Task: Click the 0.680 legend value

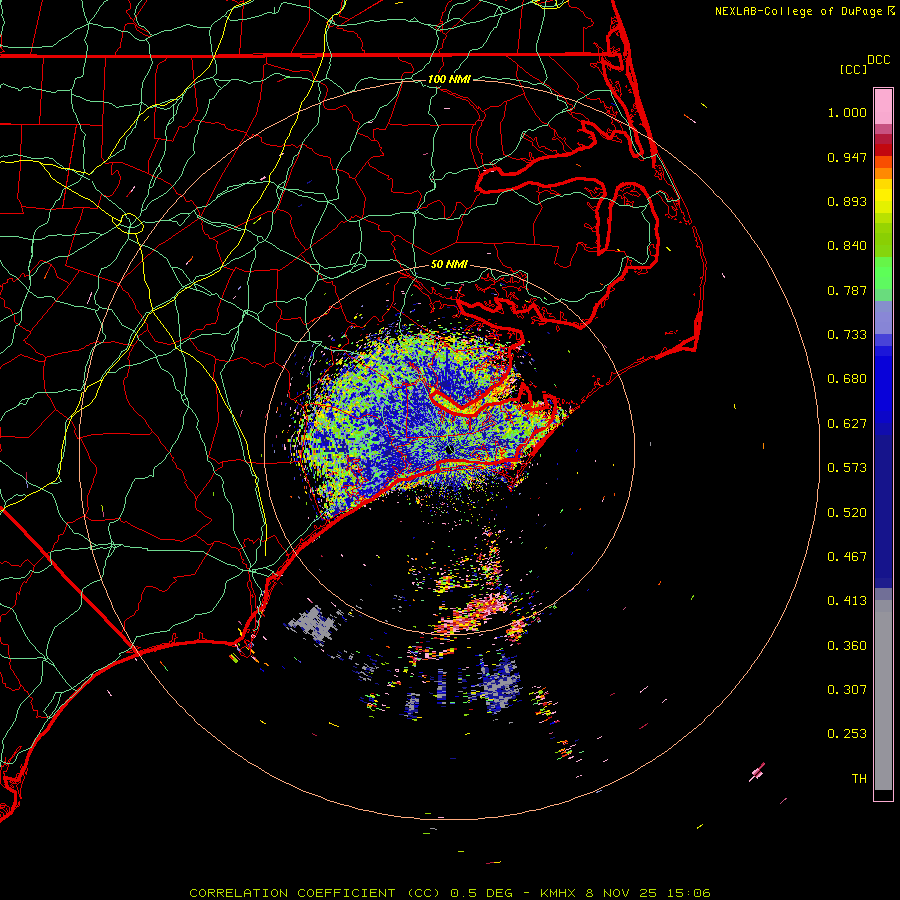Action: (847, 379)
